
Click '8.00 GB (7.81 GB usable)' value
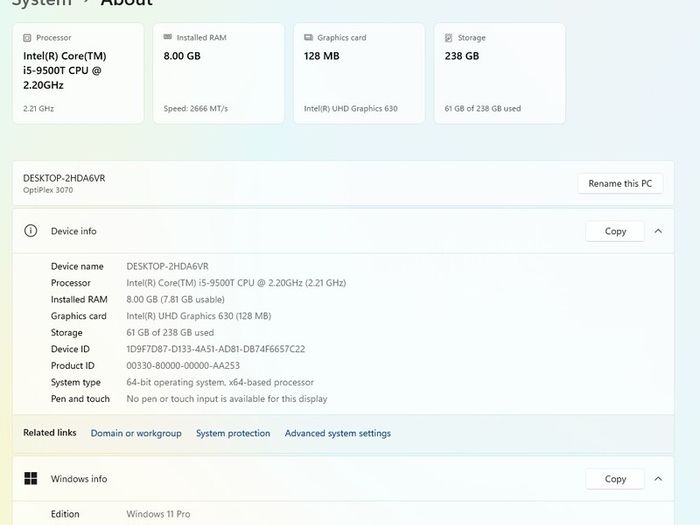pos(175,300)
